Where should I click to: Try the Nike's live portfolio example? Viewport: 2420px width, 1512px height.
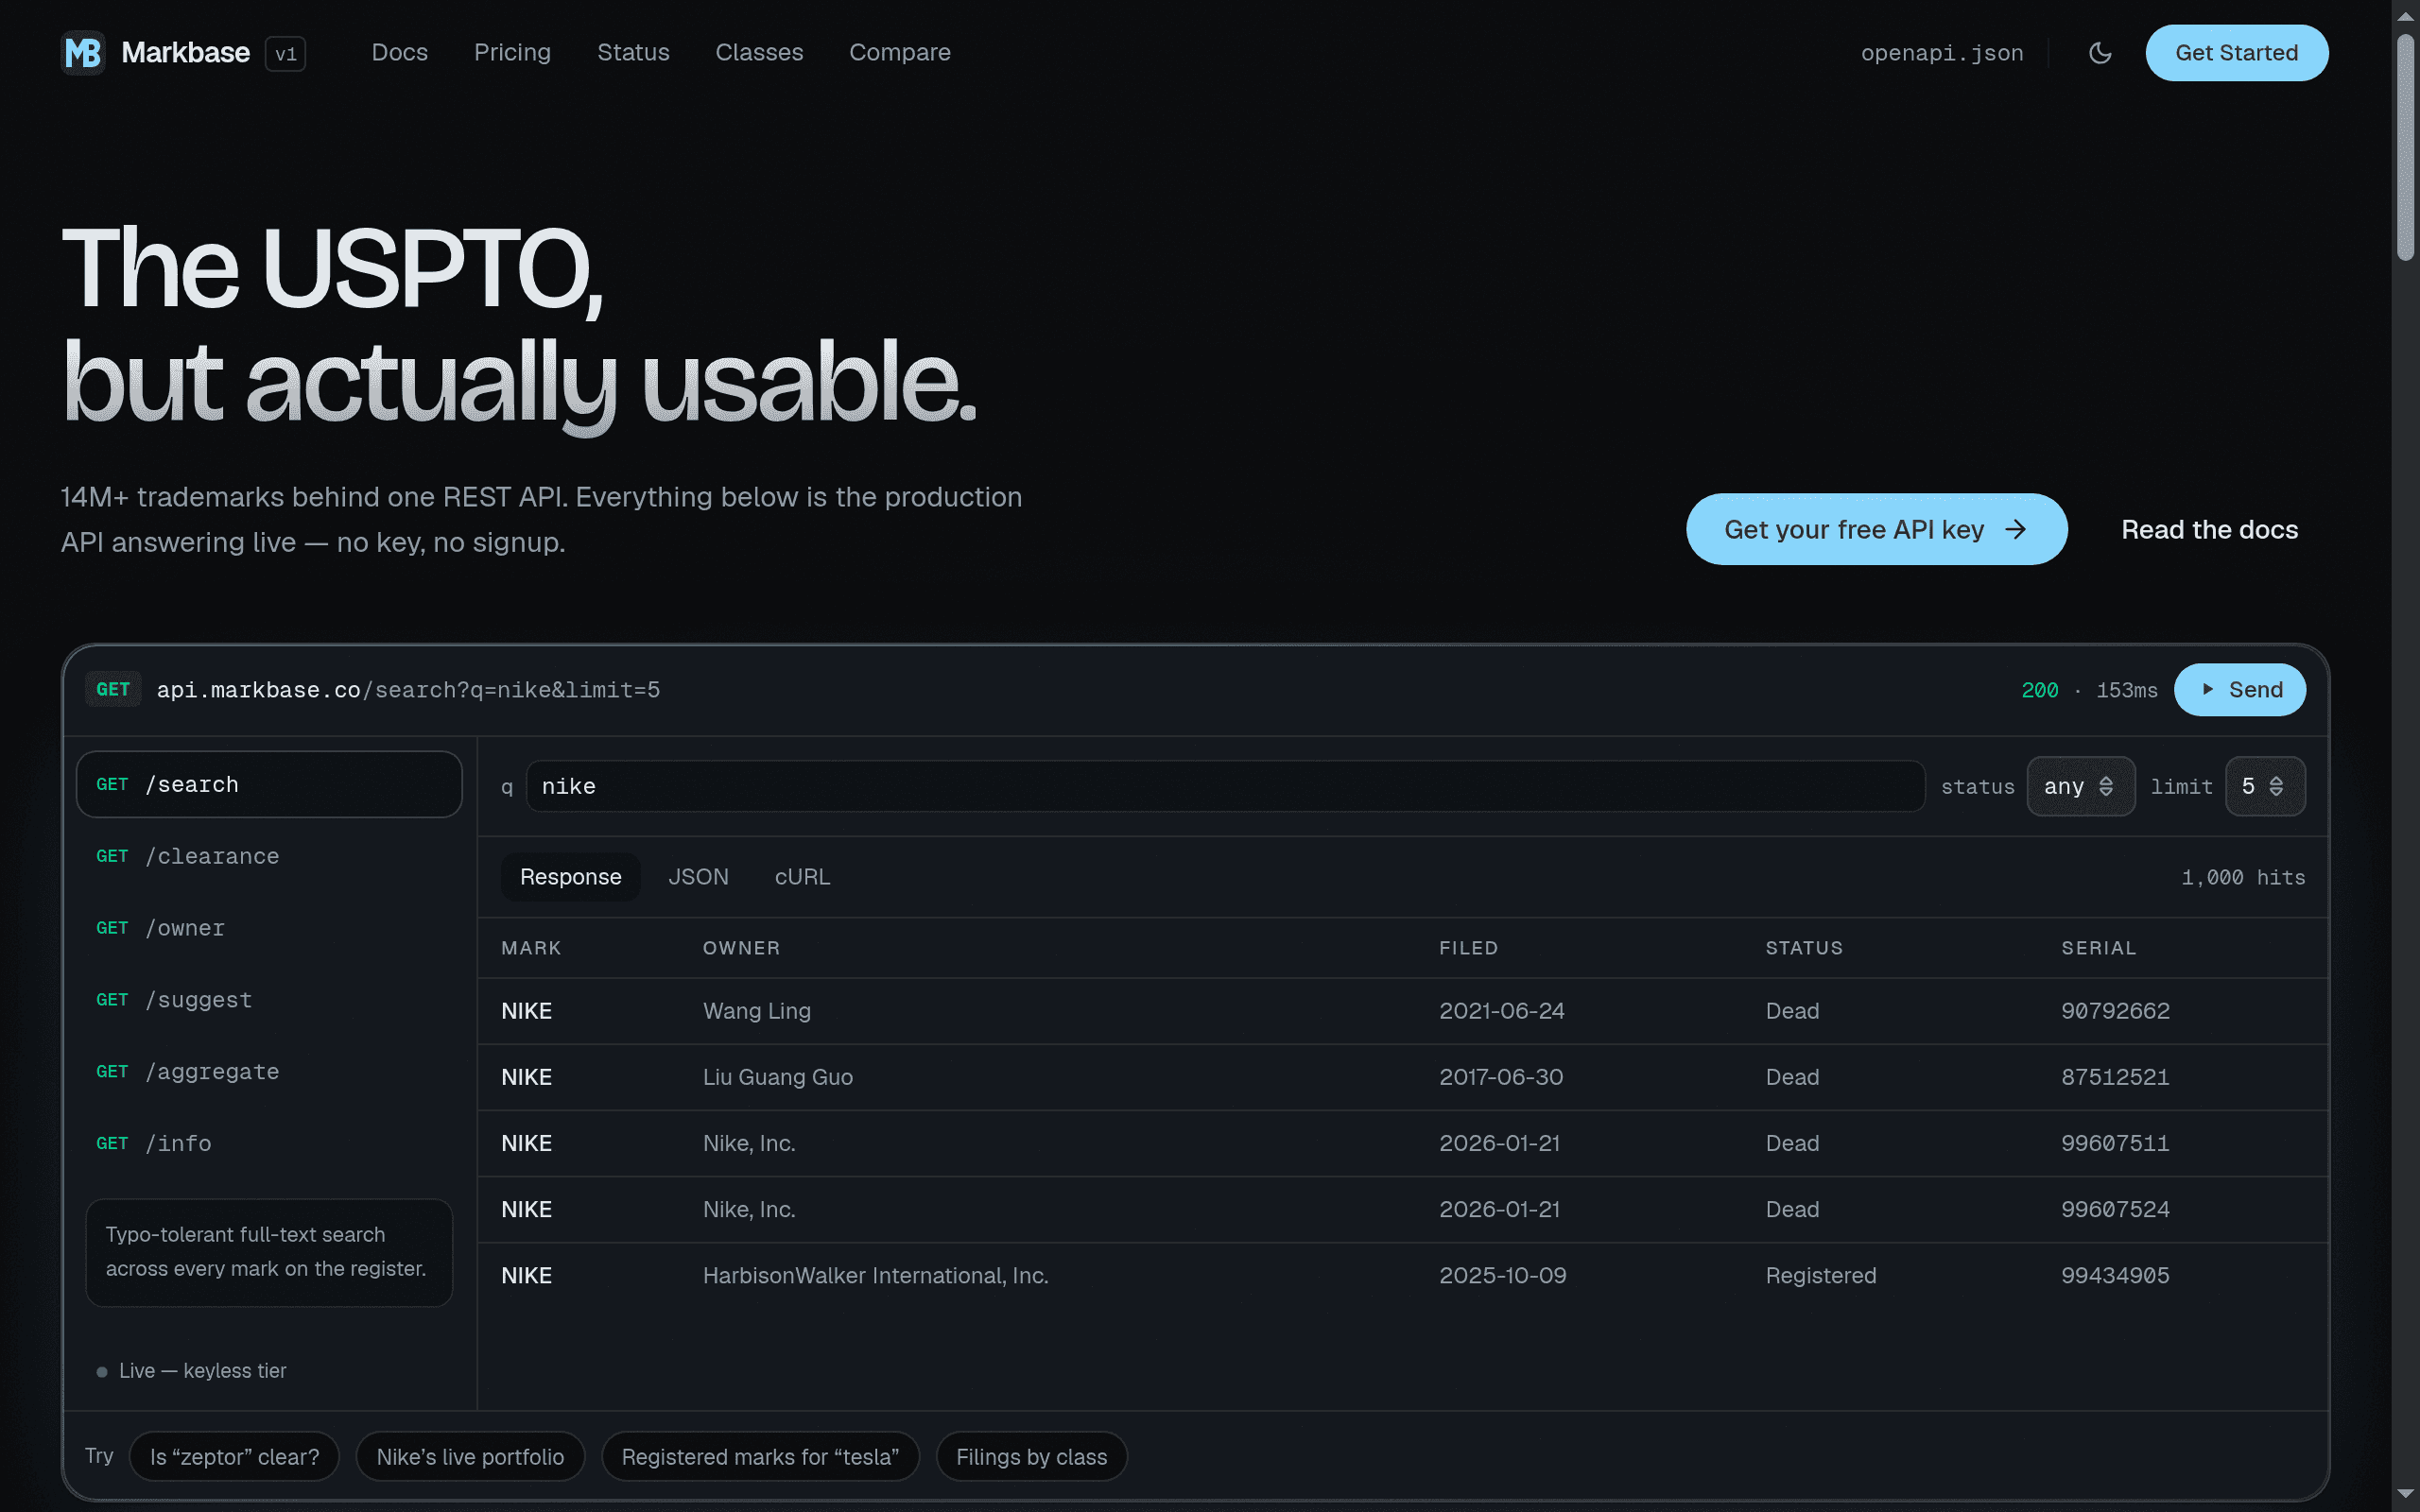tap(470, 1457)
